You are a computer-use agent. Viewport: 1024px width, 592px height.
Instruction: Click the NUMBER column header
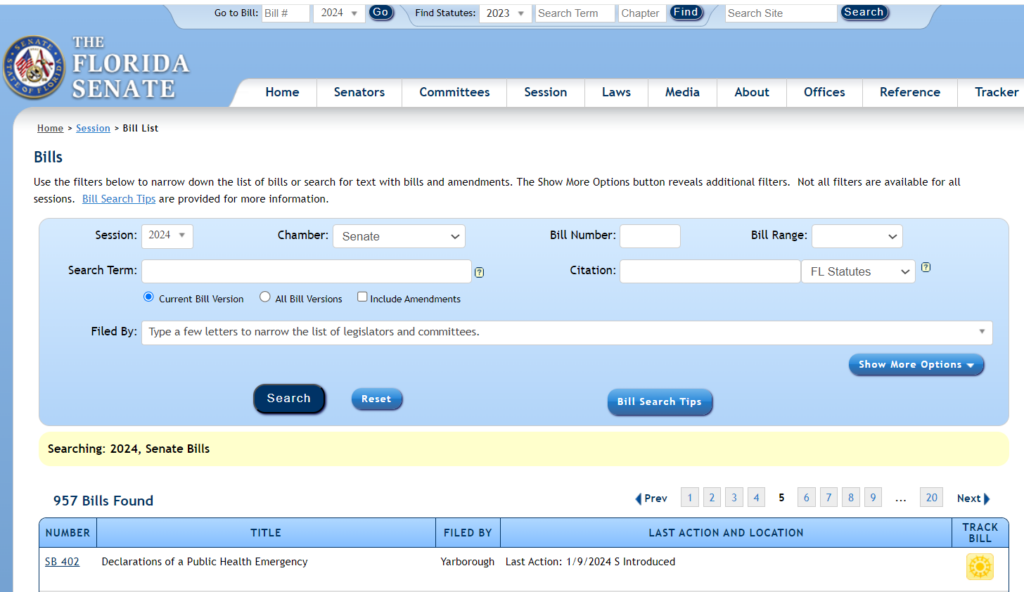pos(68,533)
